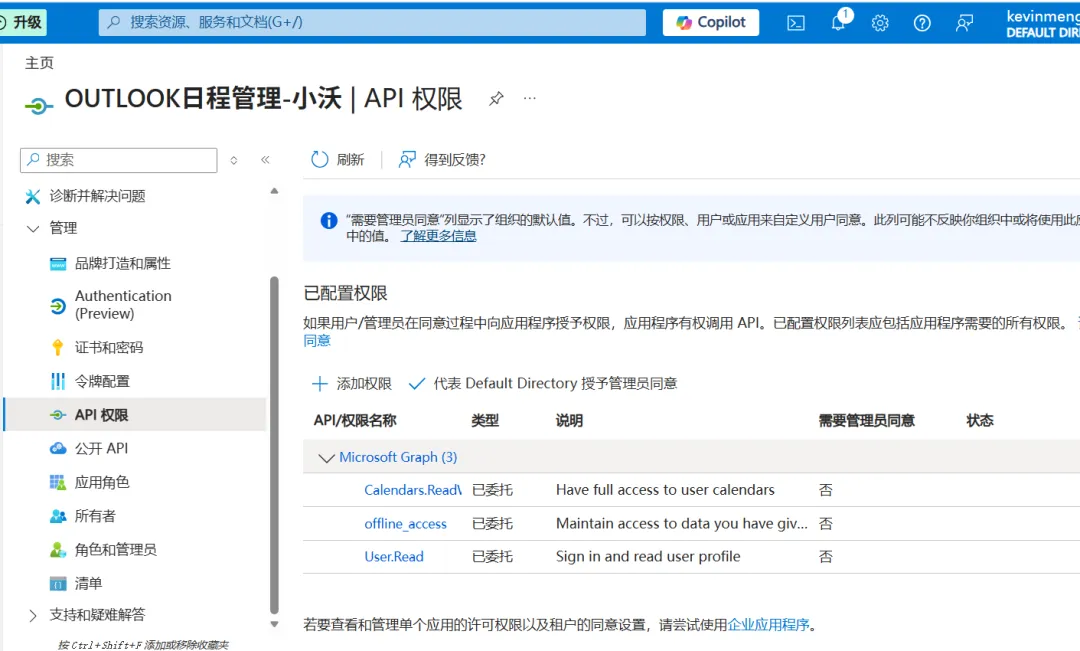Click the API 权限 sidebar icon

tap(58, 415)
